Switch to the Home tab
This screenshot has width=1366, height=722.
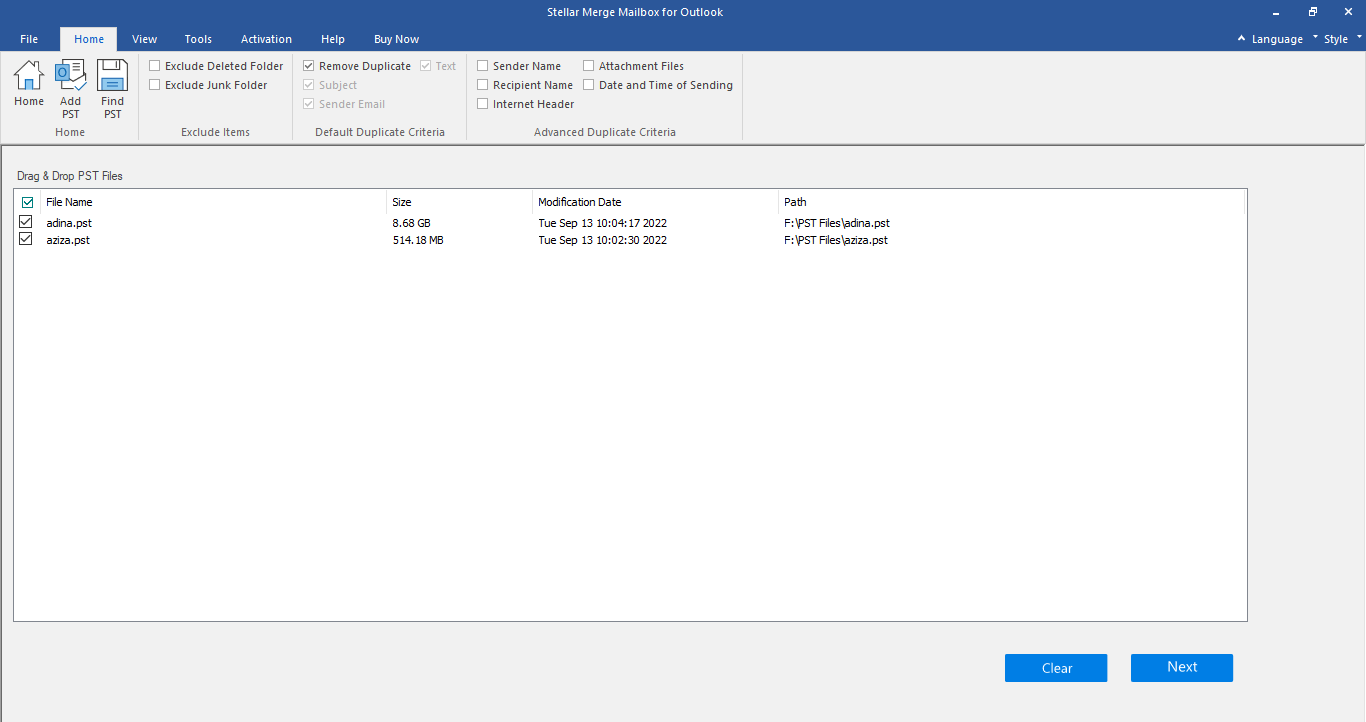point(89,39)
